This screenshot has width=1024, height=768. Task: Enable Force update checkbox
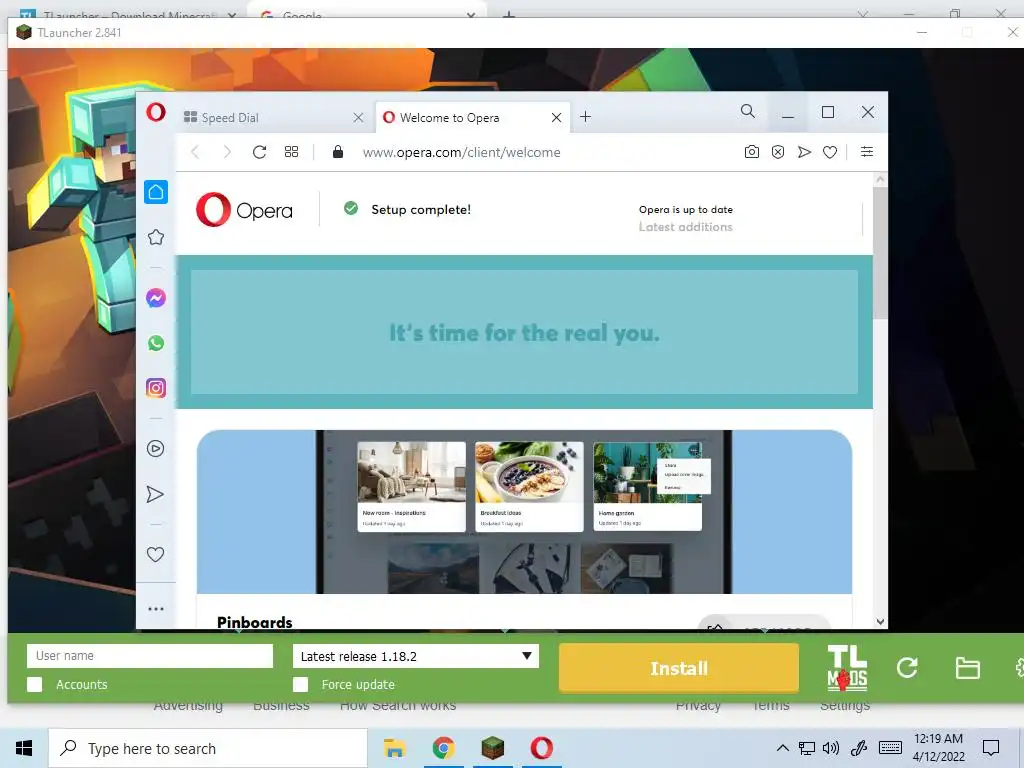300,684
